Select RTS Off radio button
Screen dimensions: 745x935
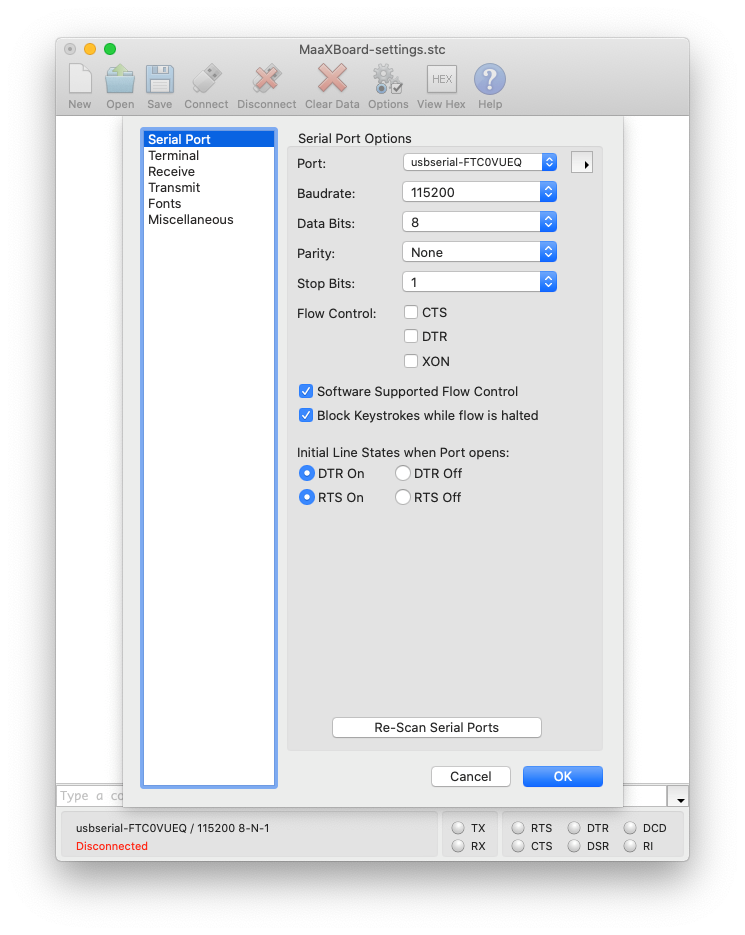coord(403,497)
